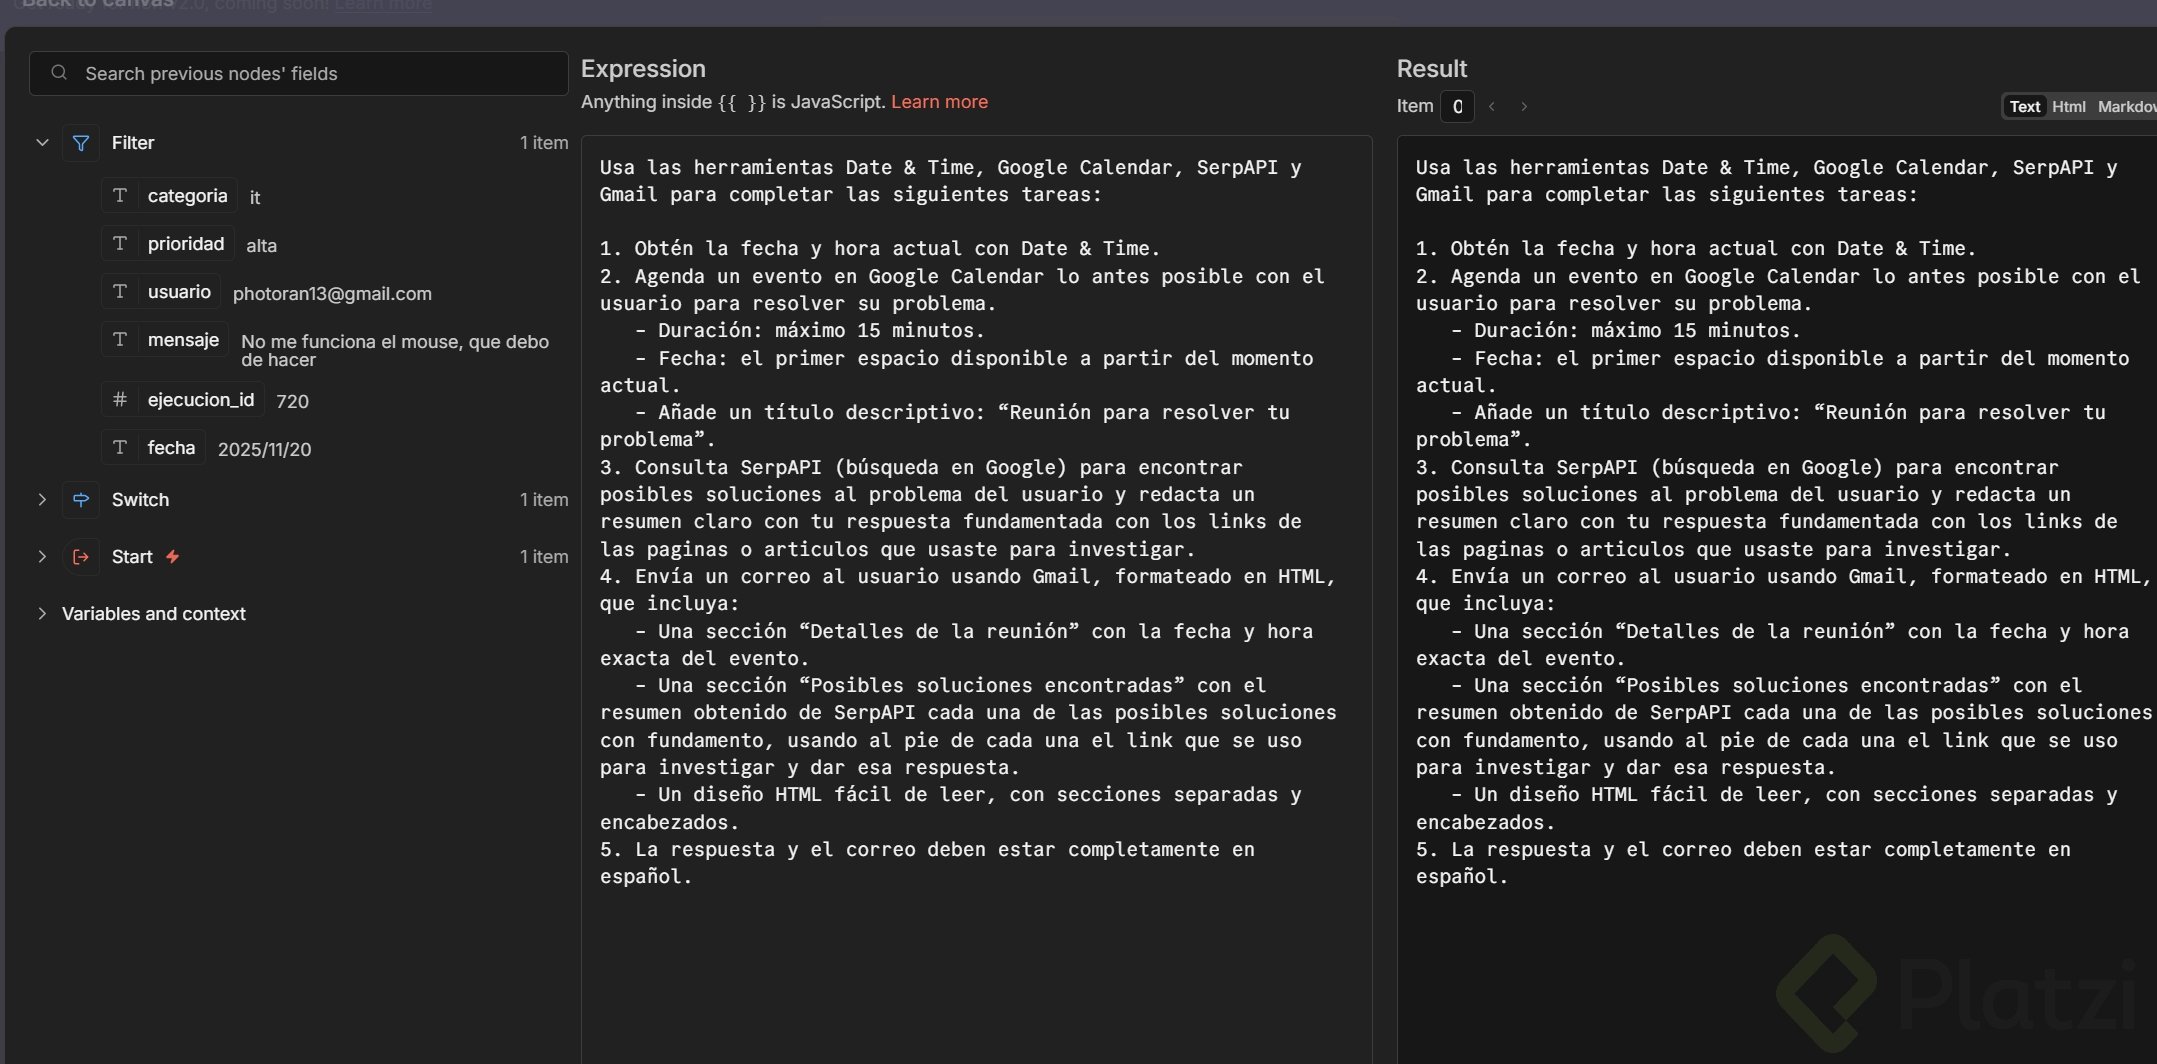Image resolution: width=2157 pixels, height=1064 pixels.
Task: Click Back to canvas
Action: (98, 5)
